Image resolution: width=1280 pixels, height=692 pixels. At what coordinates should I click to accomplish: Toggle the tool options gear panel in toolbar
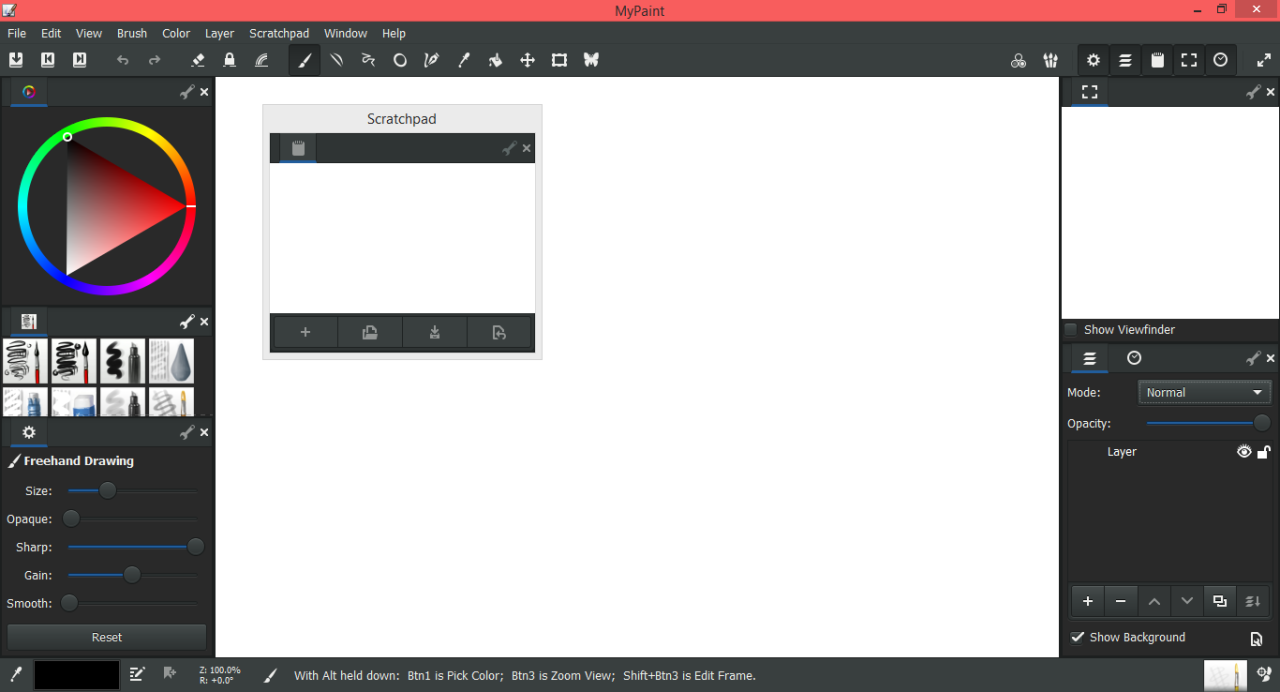click(x=1094, y=60)
